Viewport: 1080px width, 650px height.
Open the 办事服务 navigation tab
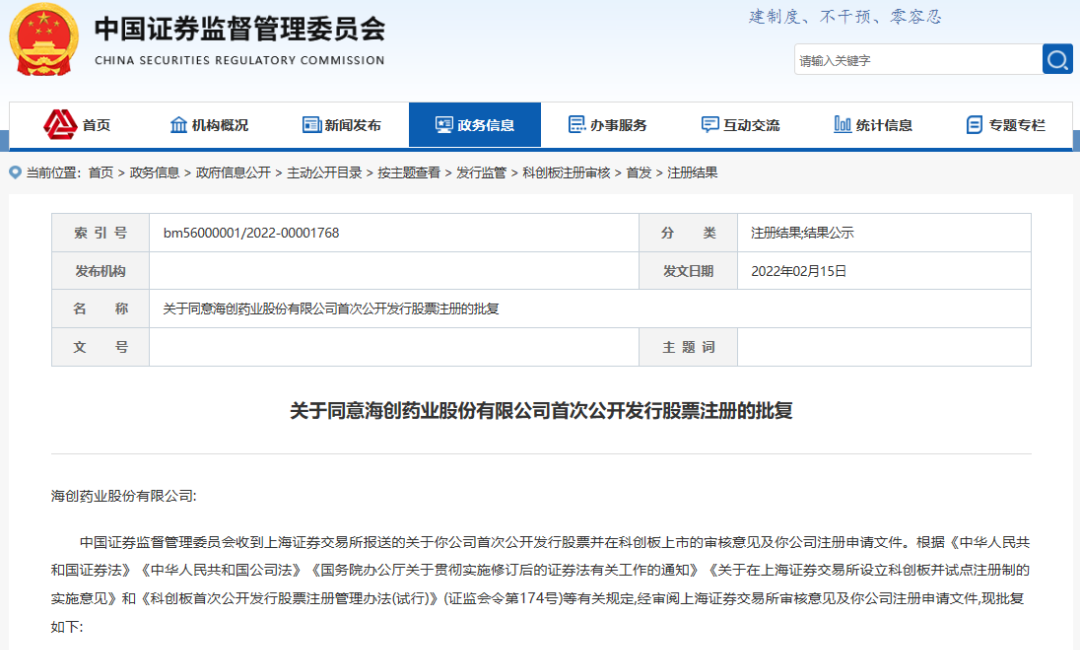[x=608, y=125]
